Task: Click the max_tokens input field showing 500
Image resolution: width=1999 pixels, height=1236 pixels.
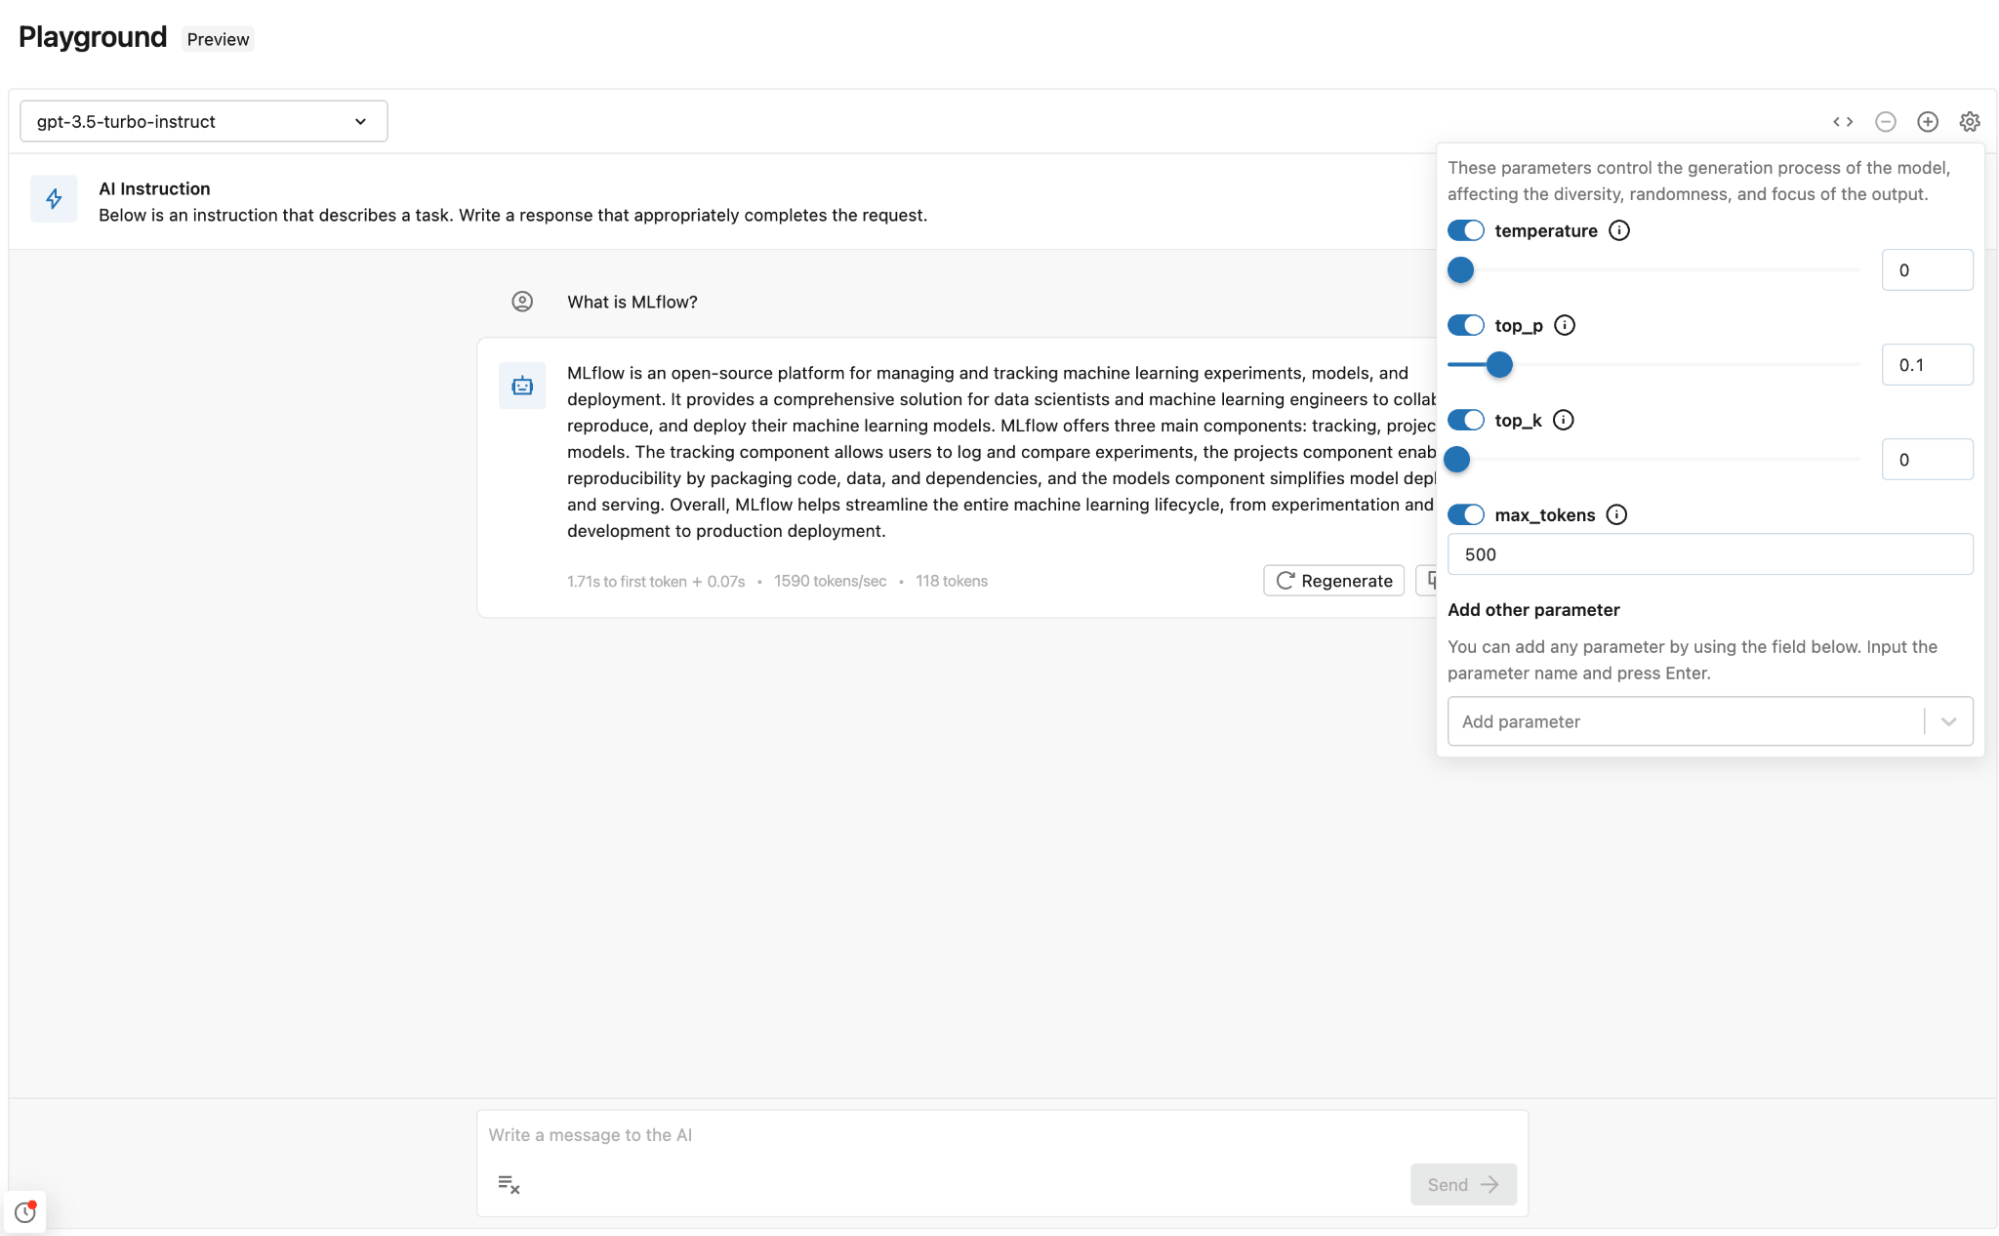Action: point(1709,555)
